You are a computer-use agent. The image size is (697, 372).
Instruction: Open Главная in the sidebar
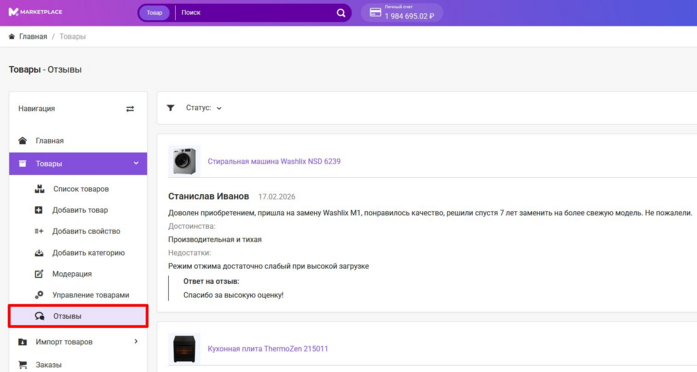pos(78,140)
